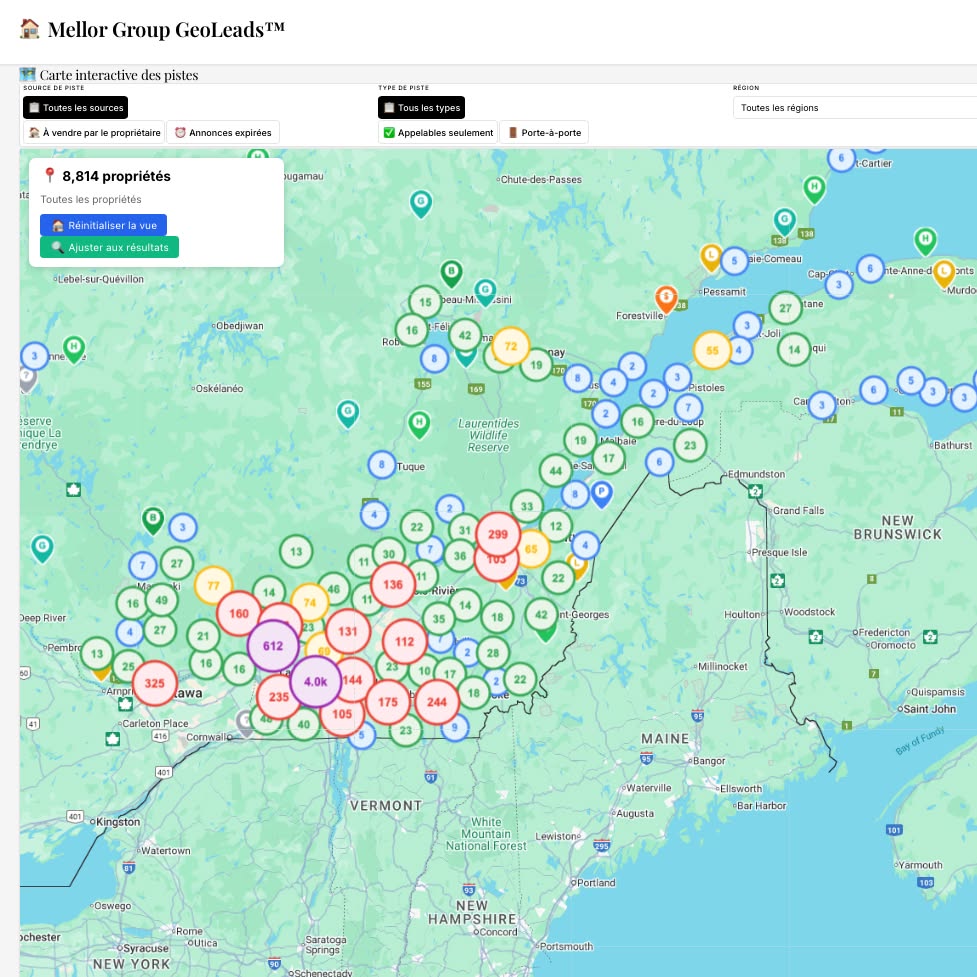
Task: Click the red 131 cluster marker
Action: (x=348, y=631)
